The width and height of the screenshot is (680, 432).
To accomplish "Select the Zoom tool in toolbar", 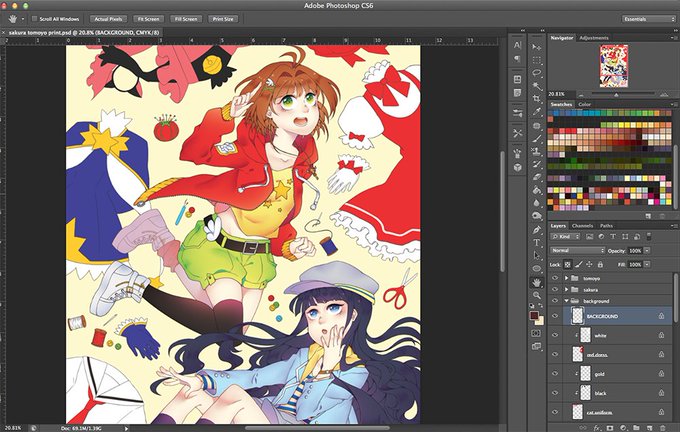I will point(537,295).
